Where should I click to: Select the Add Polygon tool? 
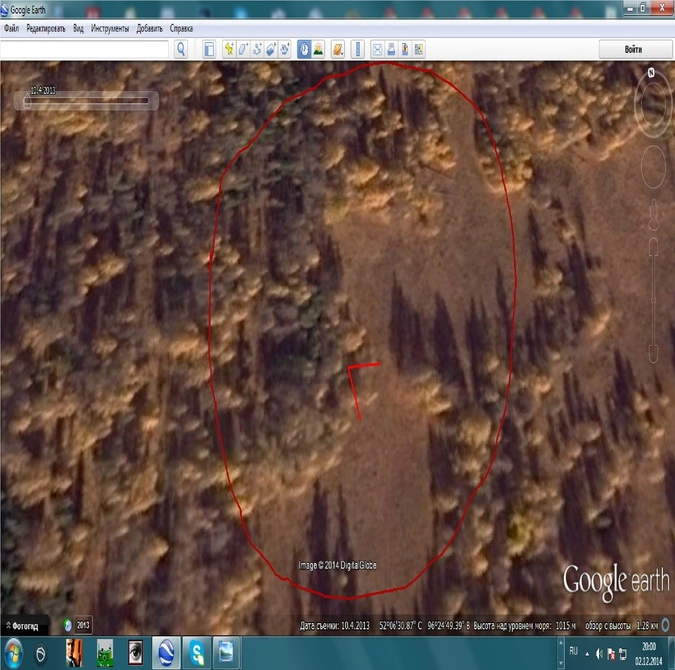pyautogui.click(x=243, y=49)
